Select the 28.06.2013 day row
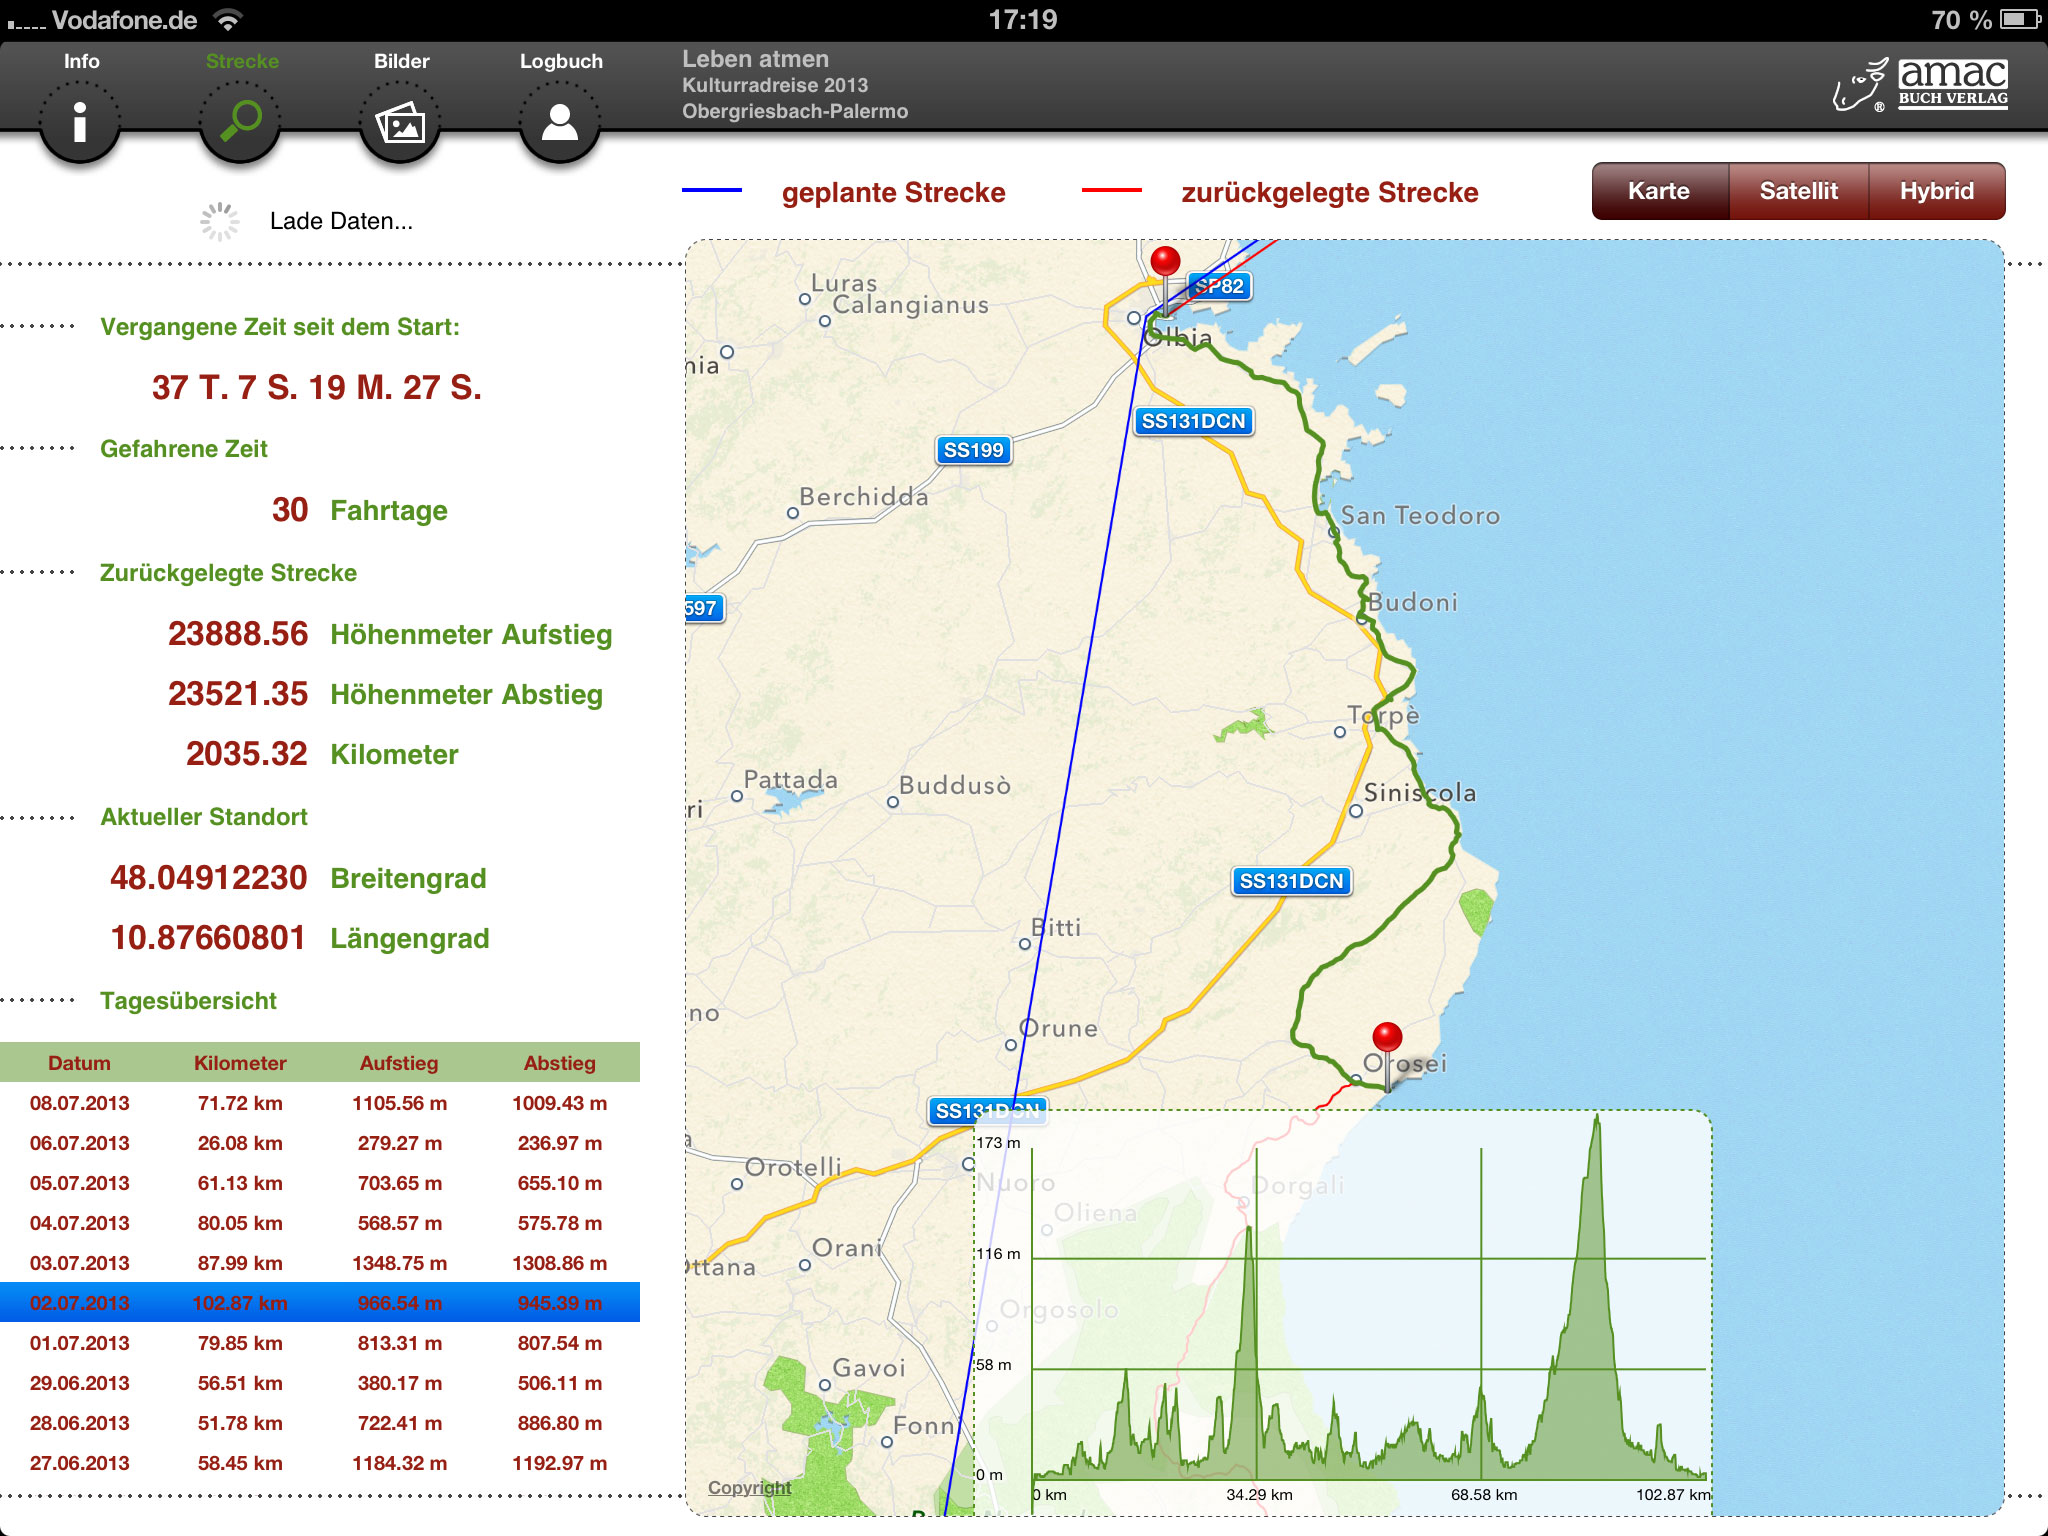Image resolution: width=2048 pixels, height=1536 pixels. click(x=320, y=1423)
